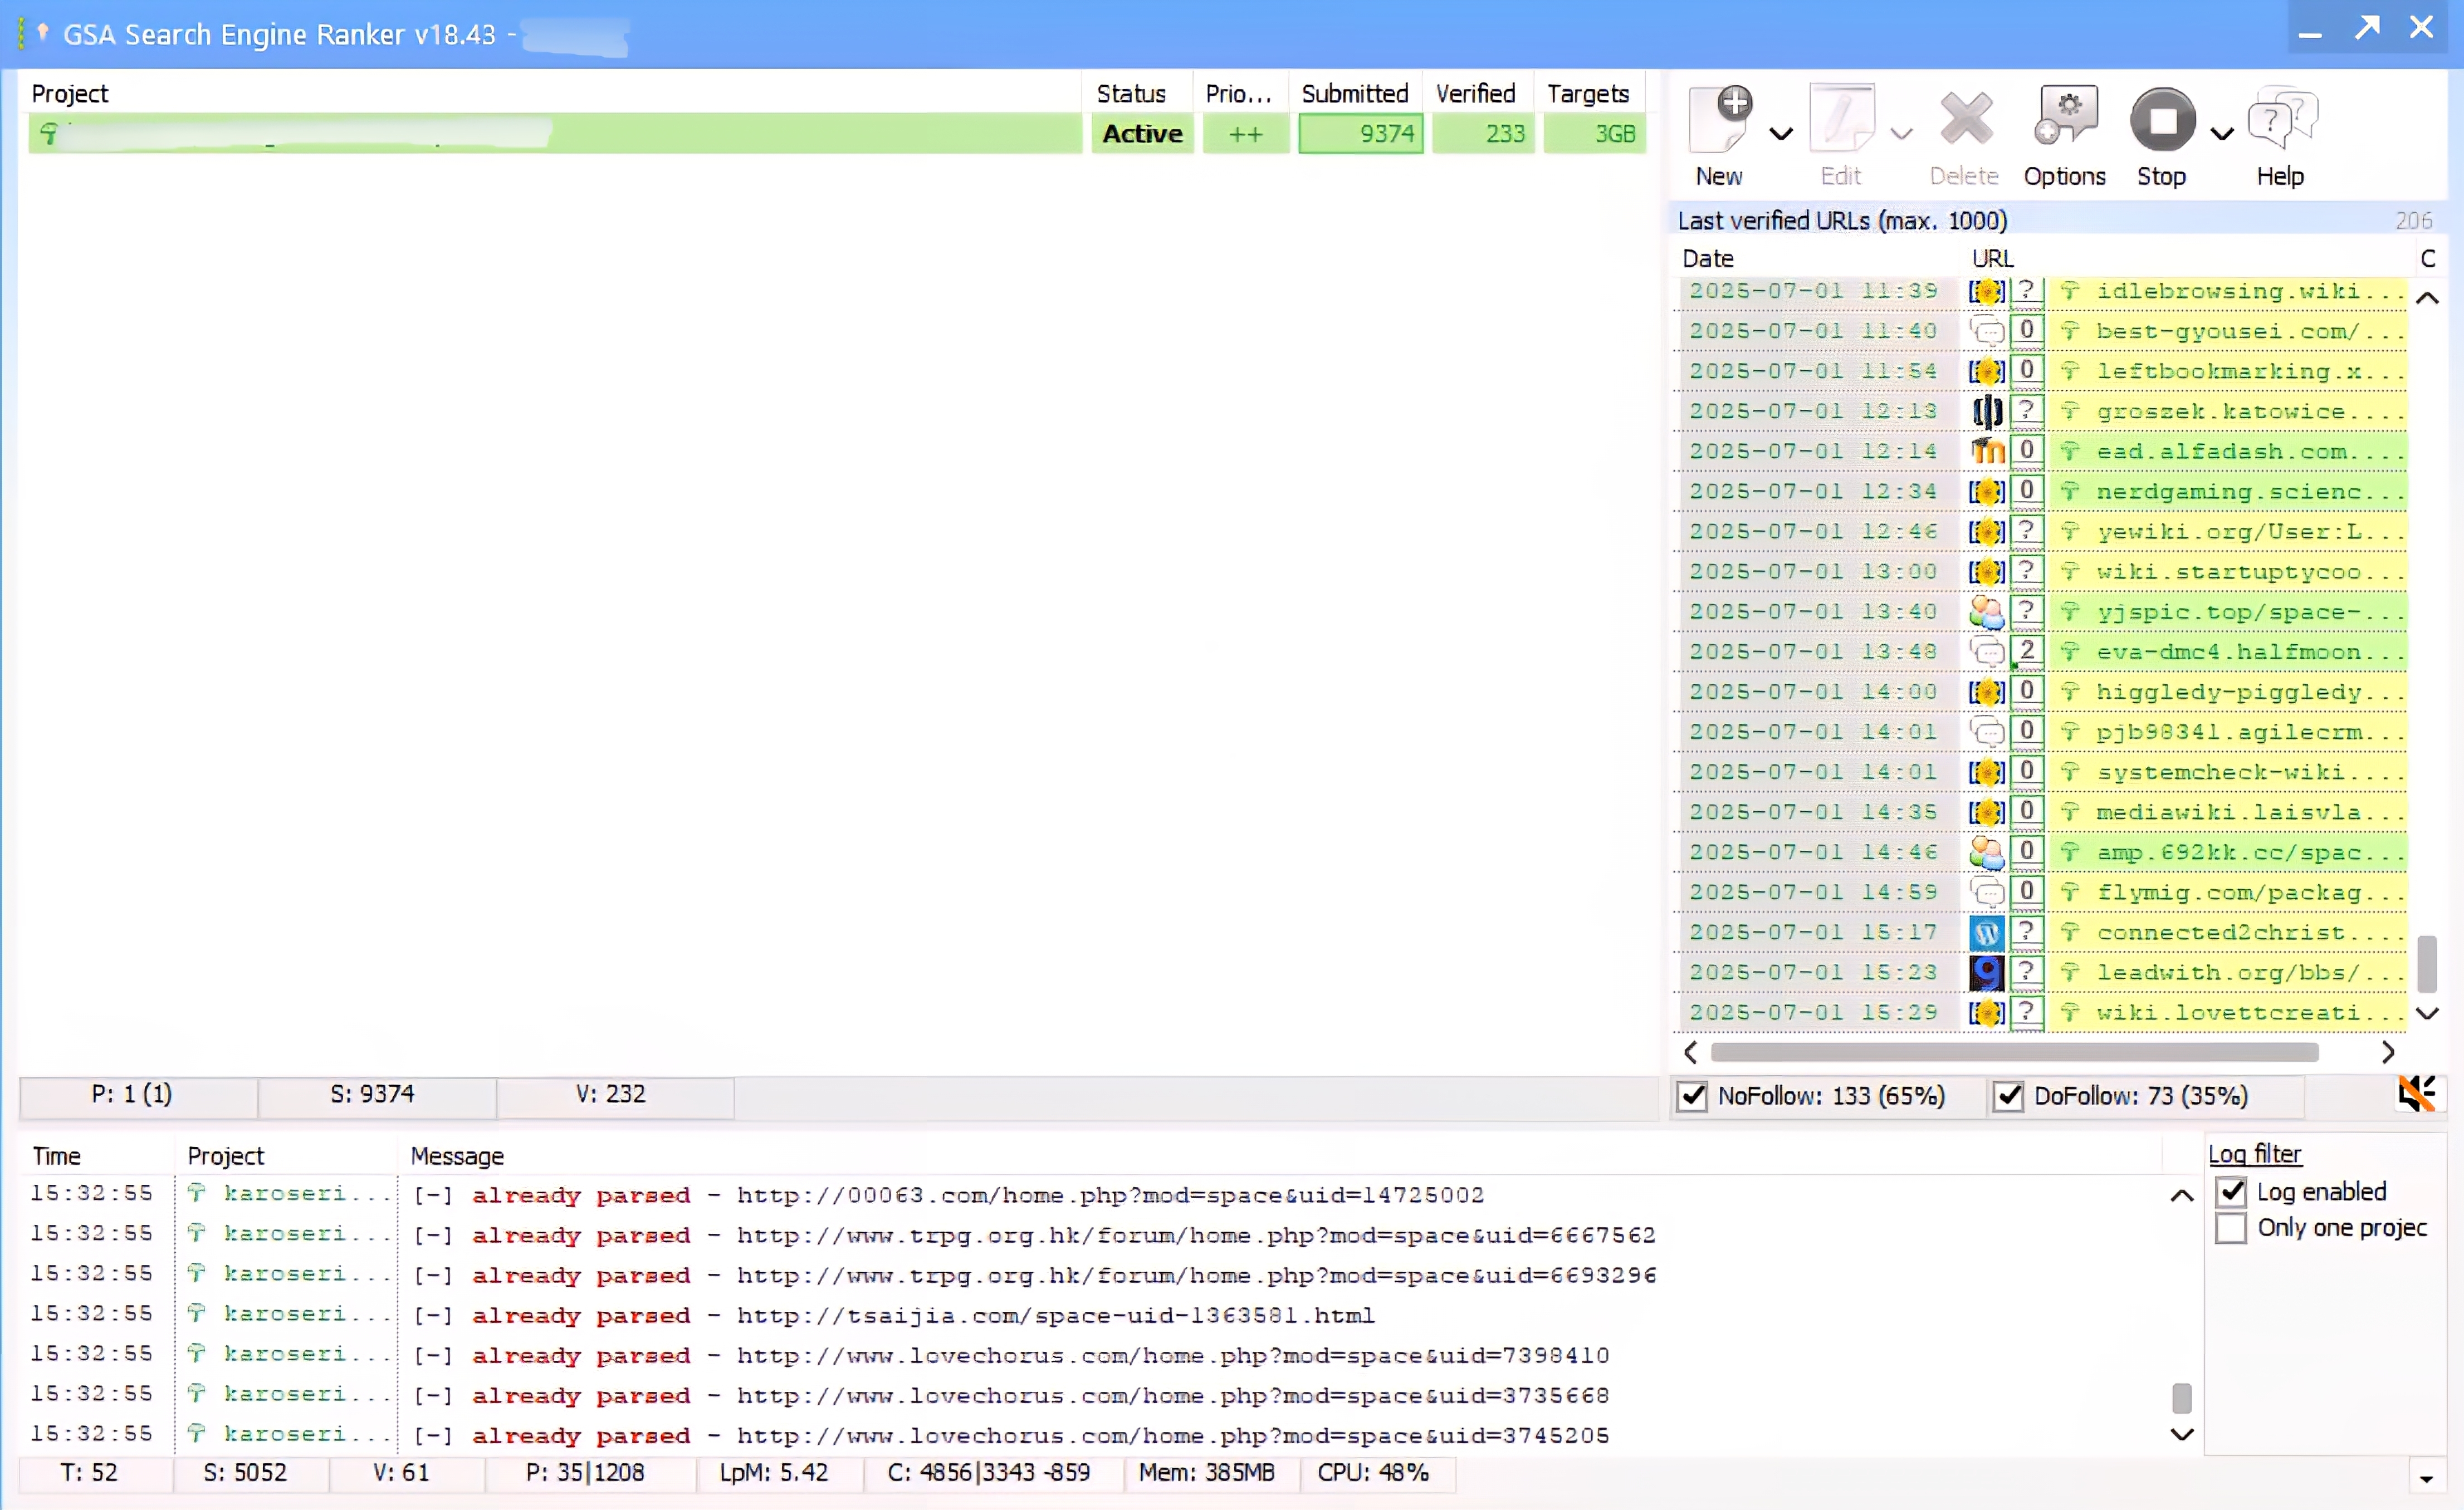The width and height of the screenshot is (2464, 1510).
Task: Click the comment icon for eva-dmc4.halfmoon row
Action: [x=1987, y=652]
